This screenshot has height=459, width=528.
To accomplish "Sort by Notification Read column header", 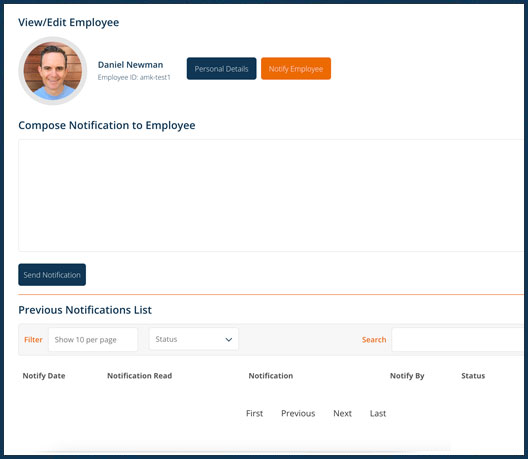I will [139, 376].
